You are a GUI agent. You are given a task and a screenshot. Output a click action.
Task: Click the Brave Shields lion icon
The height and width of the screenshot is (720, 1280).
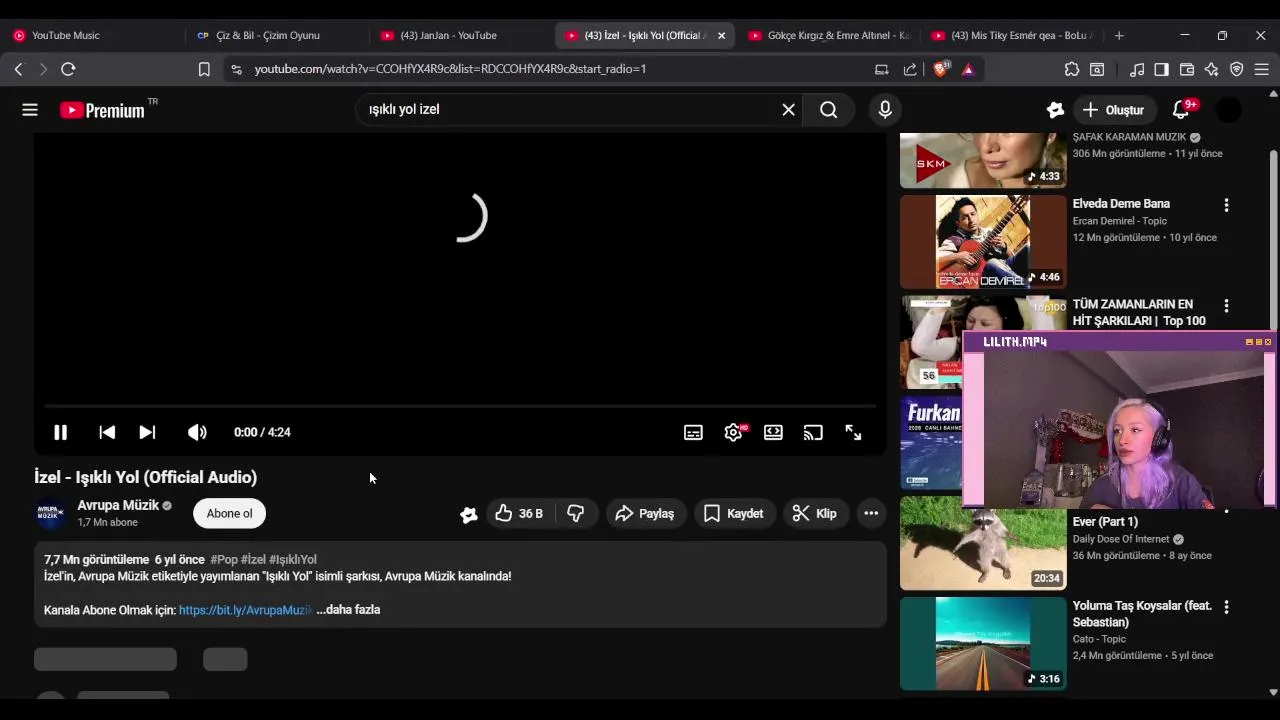pos(940,69)
